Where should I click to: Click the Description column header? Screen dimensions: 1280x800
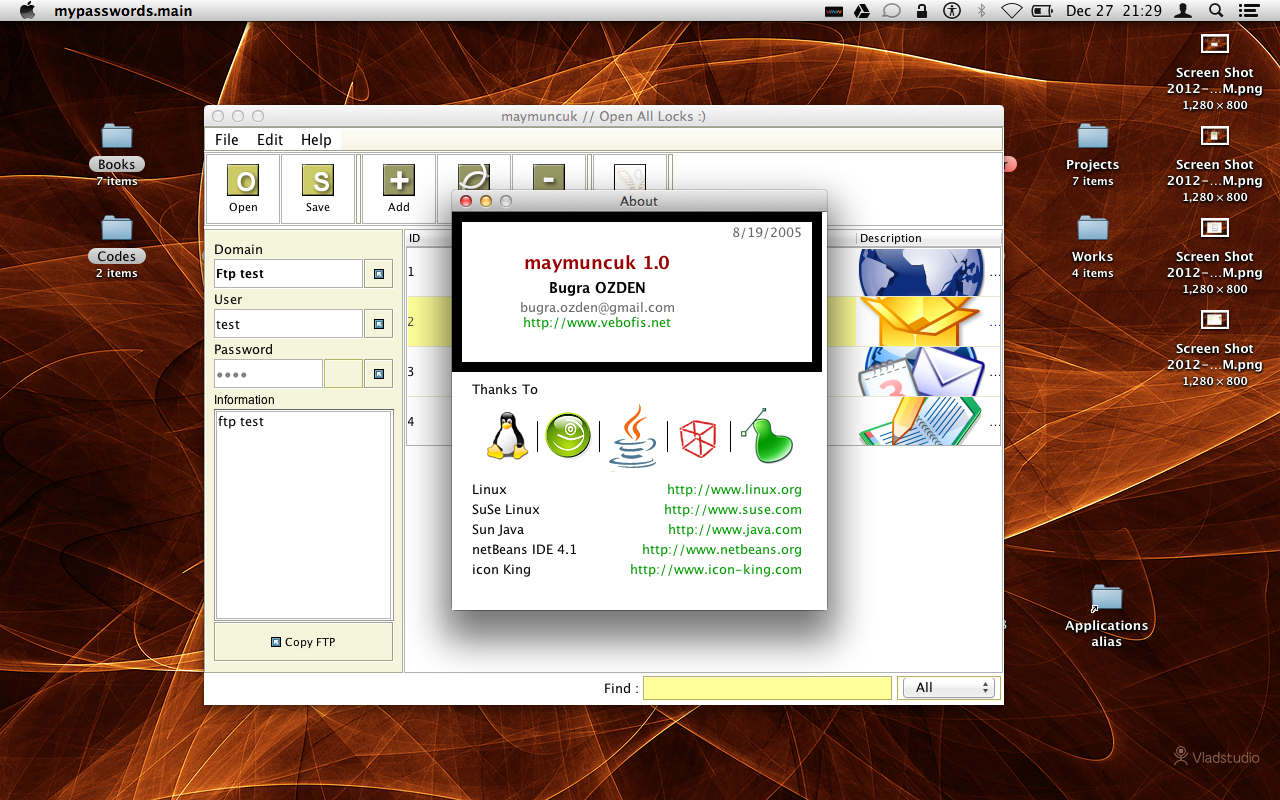(928, 238)
